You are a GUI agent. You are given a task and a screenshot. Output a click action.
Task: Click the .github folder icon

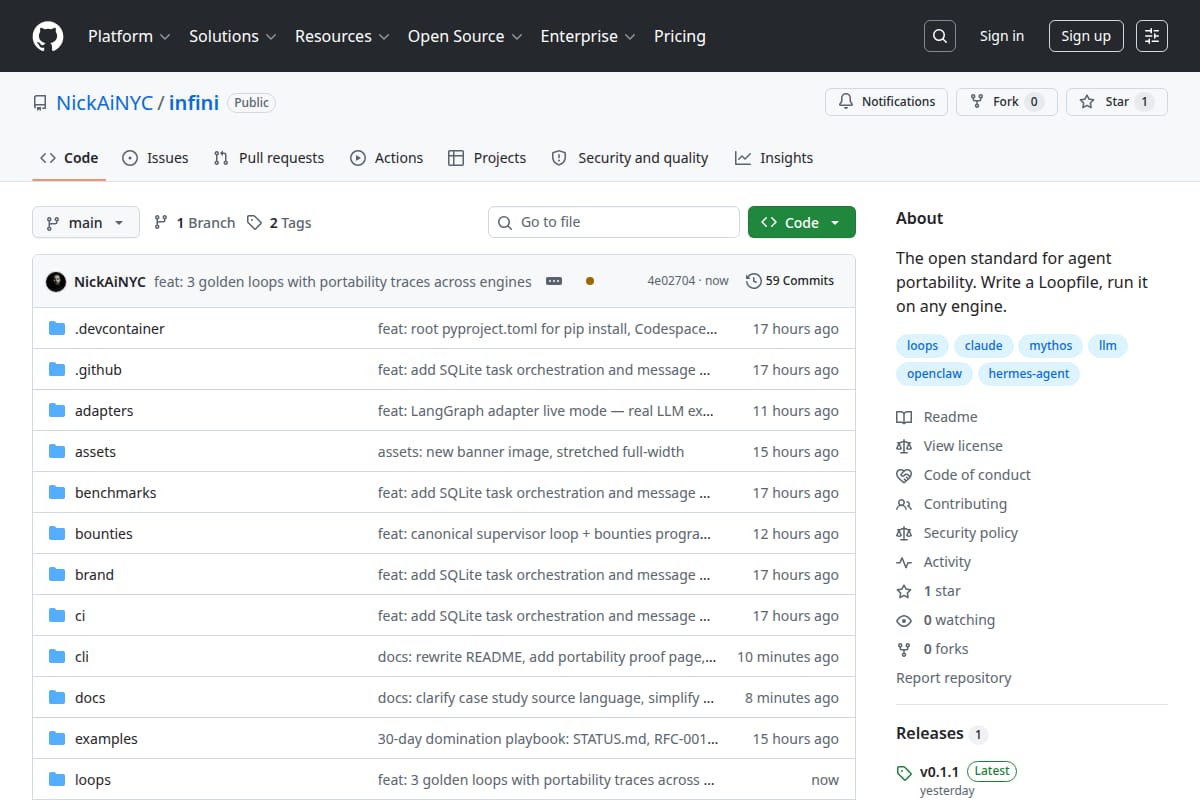57,370
